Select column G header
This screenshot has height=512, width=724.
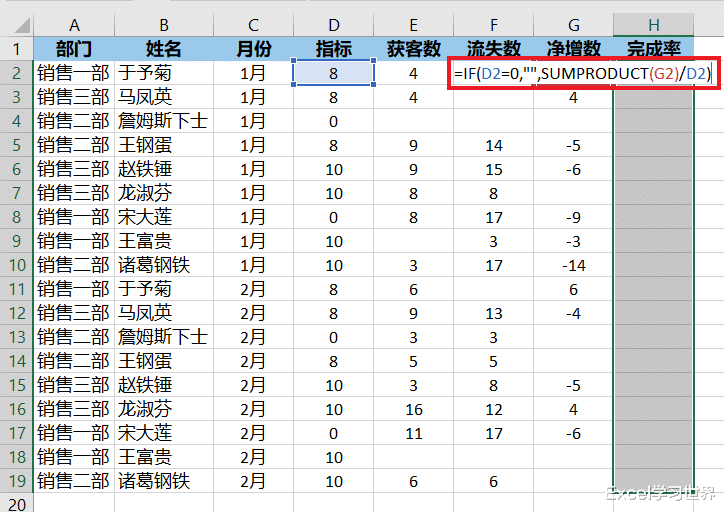click(x=573, y=25)
